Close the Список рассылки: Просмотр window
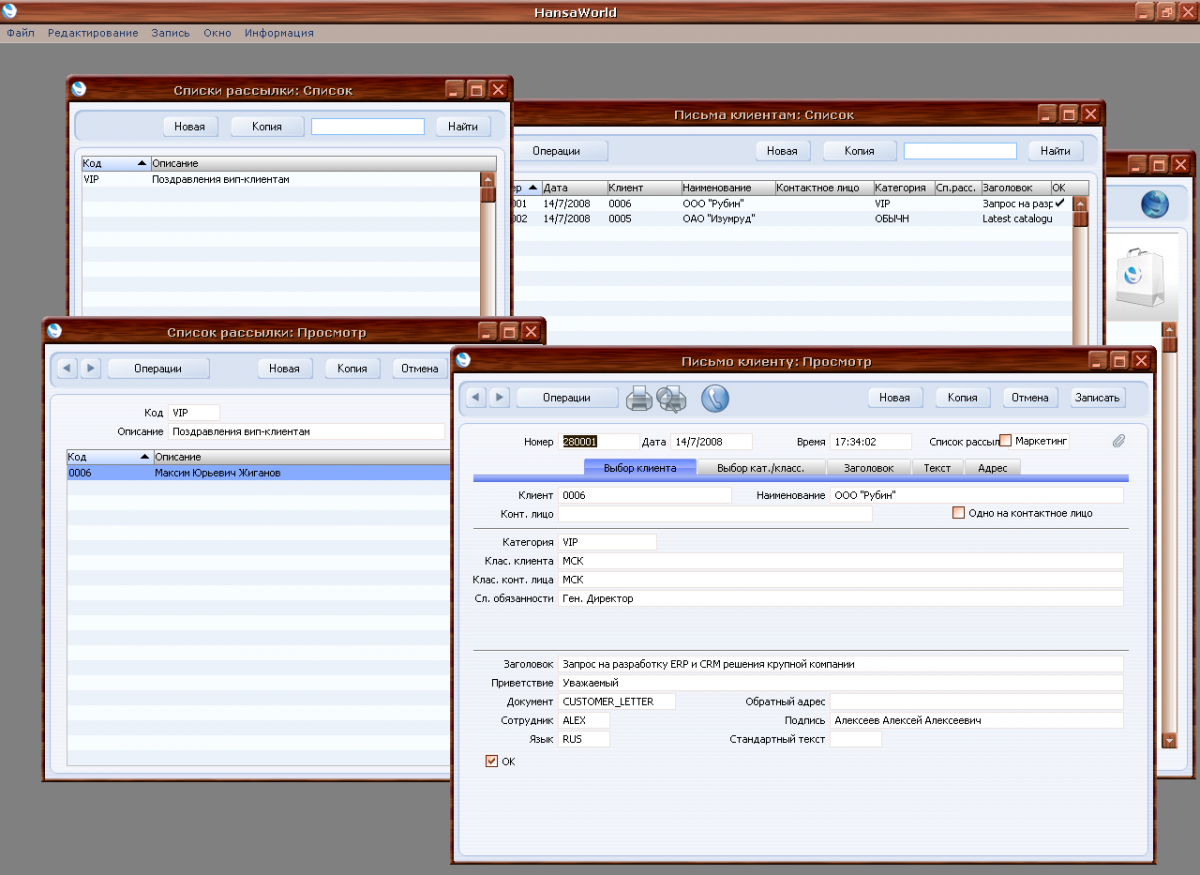The image size is (1200, 875). click(x=530, y=331)
